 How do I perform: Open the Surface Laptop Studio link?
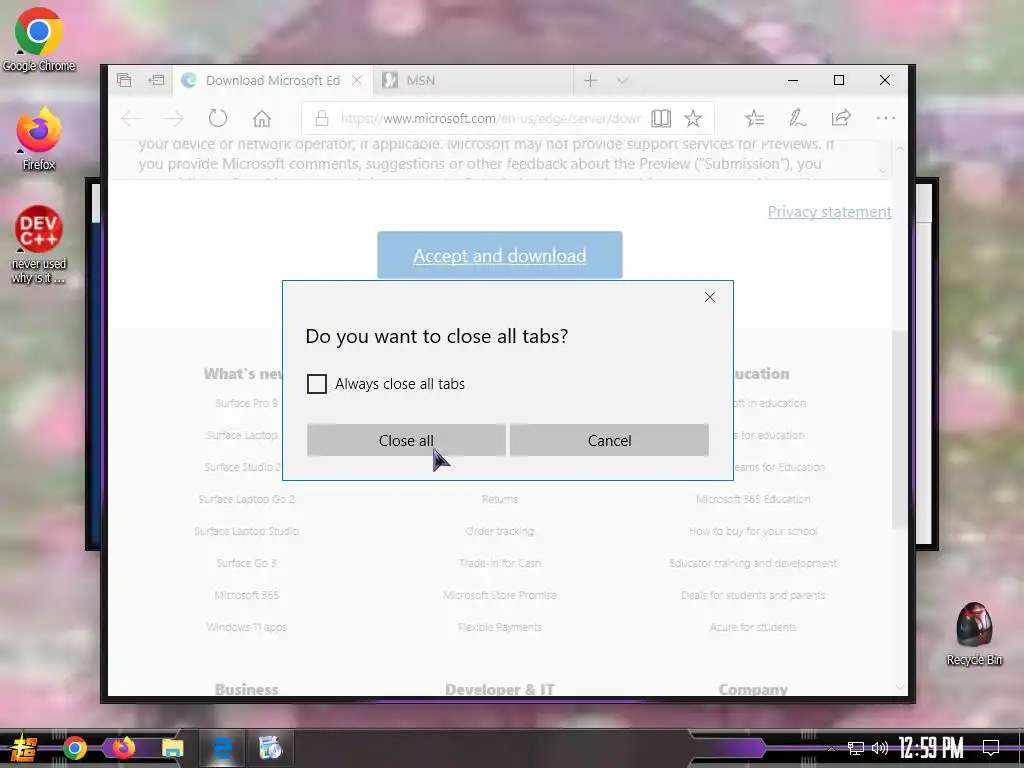[247, 531]
